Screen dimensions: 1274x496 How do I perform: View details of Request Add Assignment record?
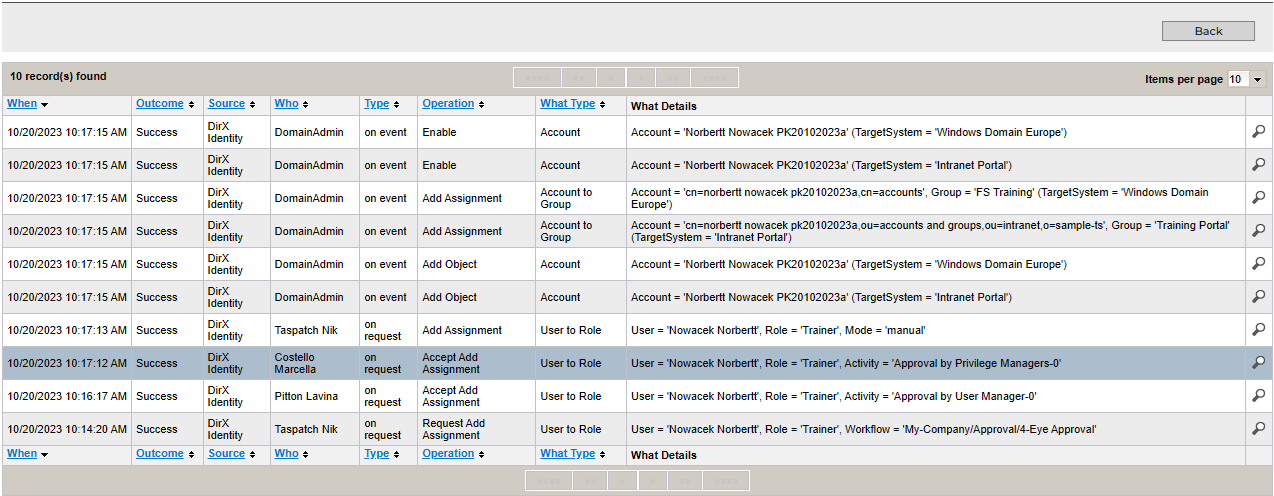pyautogui.click(x=1258, y=429)
